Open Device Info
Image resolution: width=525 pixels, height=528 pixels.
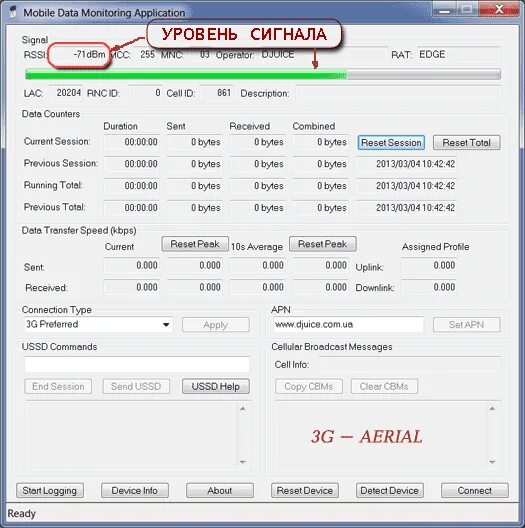tap(135, 491)
